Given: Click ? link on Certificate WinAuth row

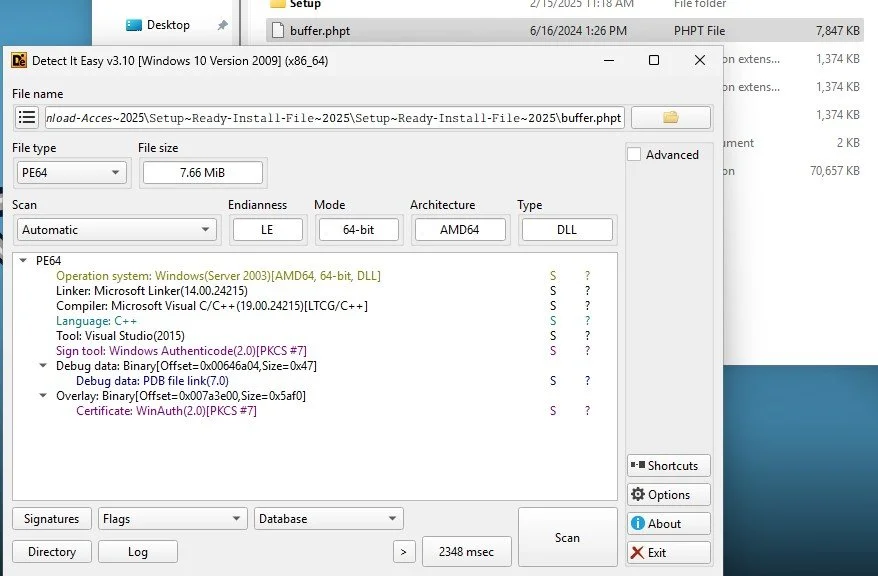Looking at the screenshot, I should point(587,411).
